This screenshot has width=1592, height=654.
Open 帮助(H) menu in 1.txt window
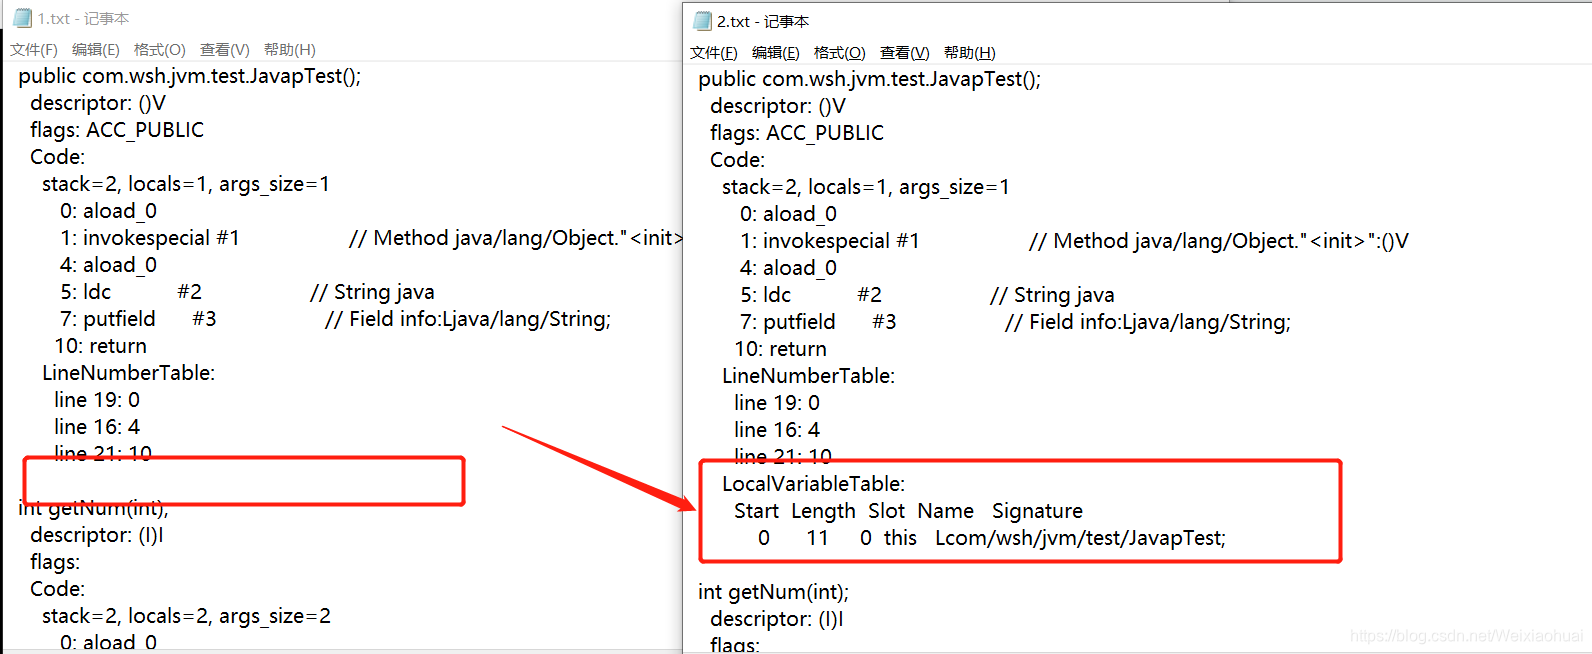(290, 50)
